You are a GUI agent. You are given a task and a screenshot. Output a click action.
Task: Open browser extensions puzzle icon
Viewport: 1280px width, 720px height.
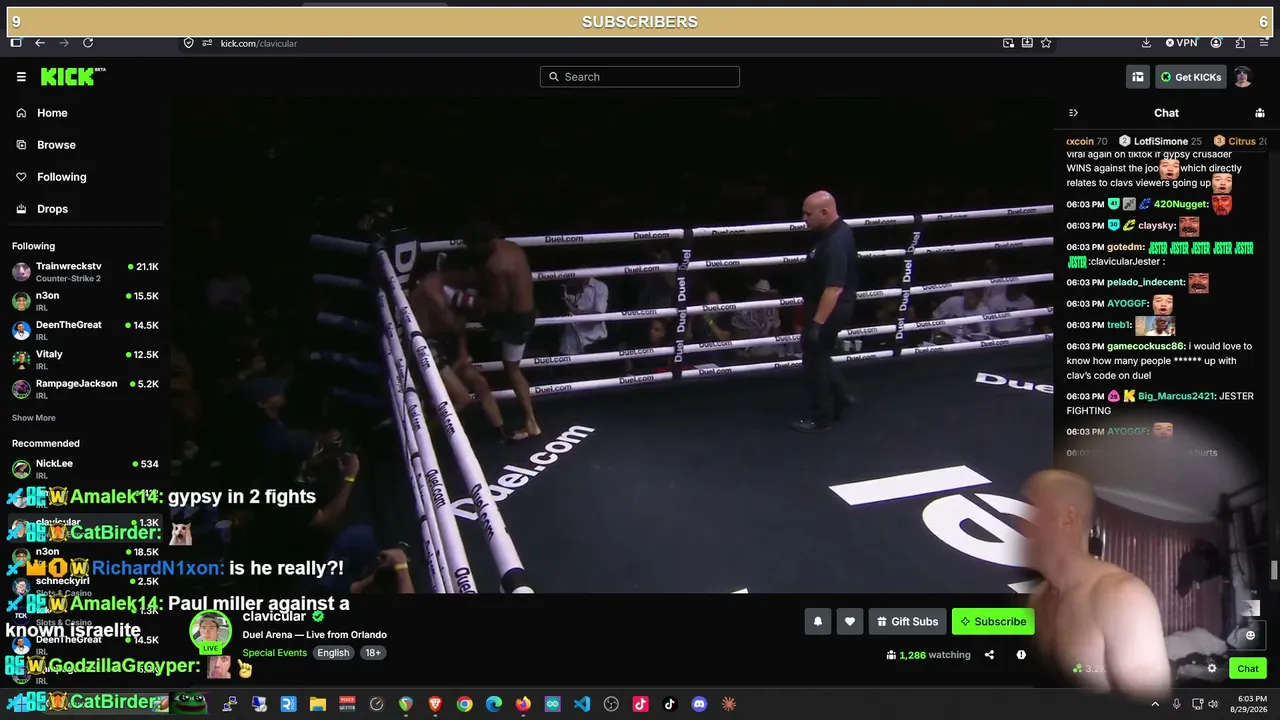[1240, 43]
